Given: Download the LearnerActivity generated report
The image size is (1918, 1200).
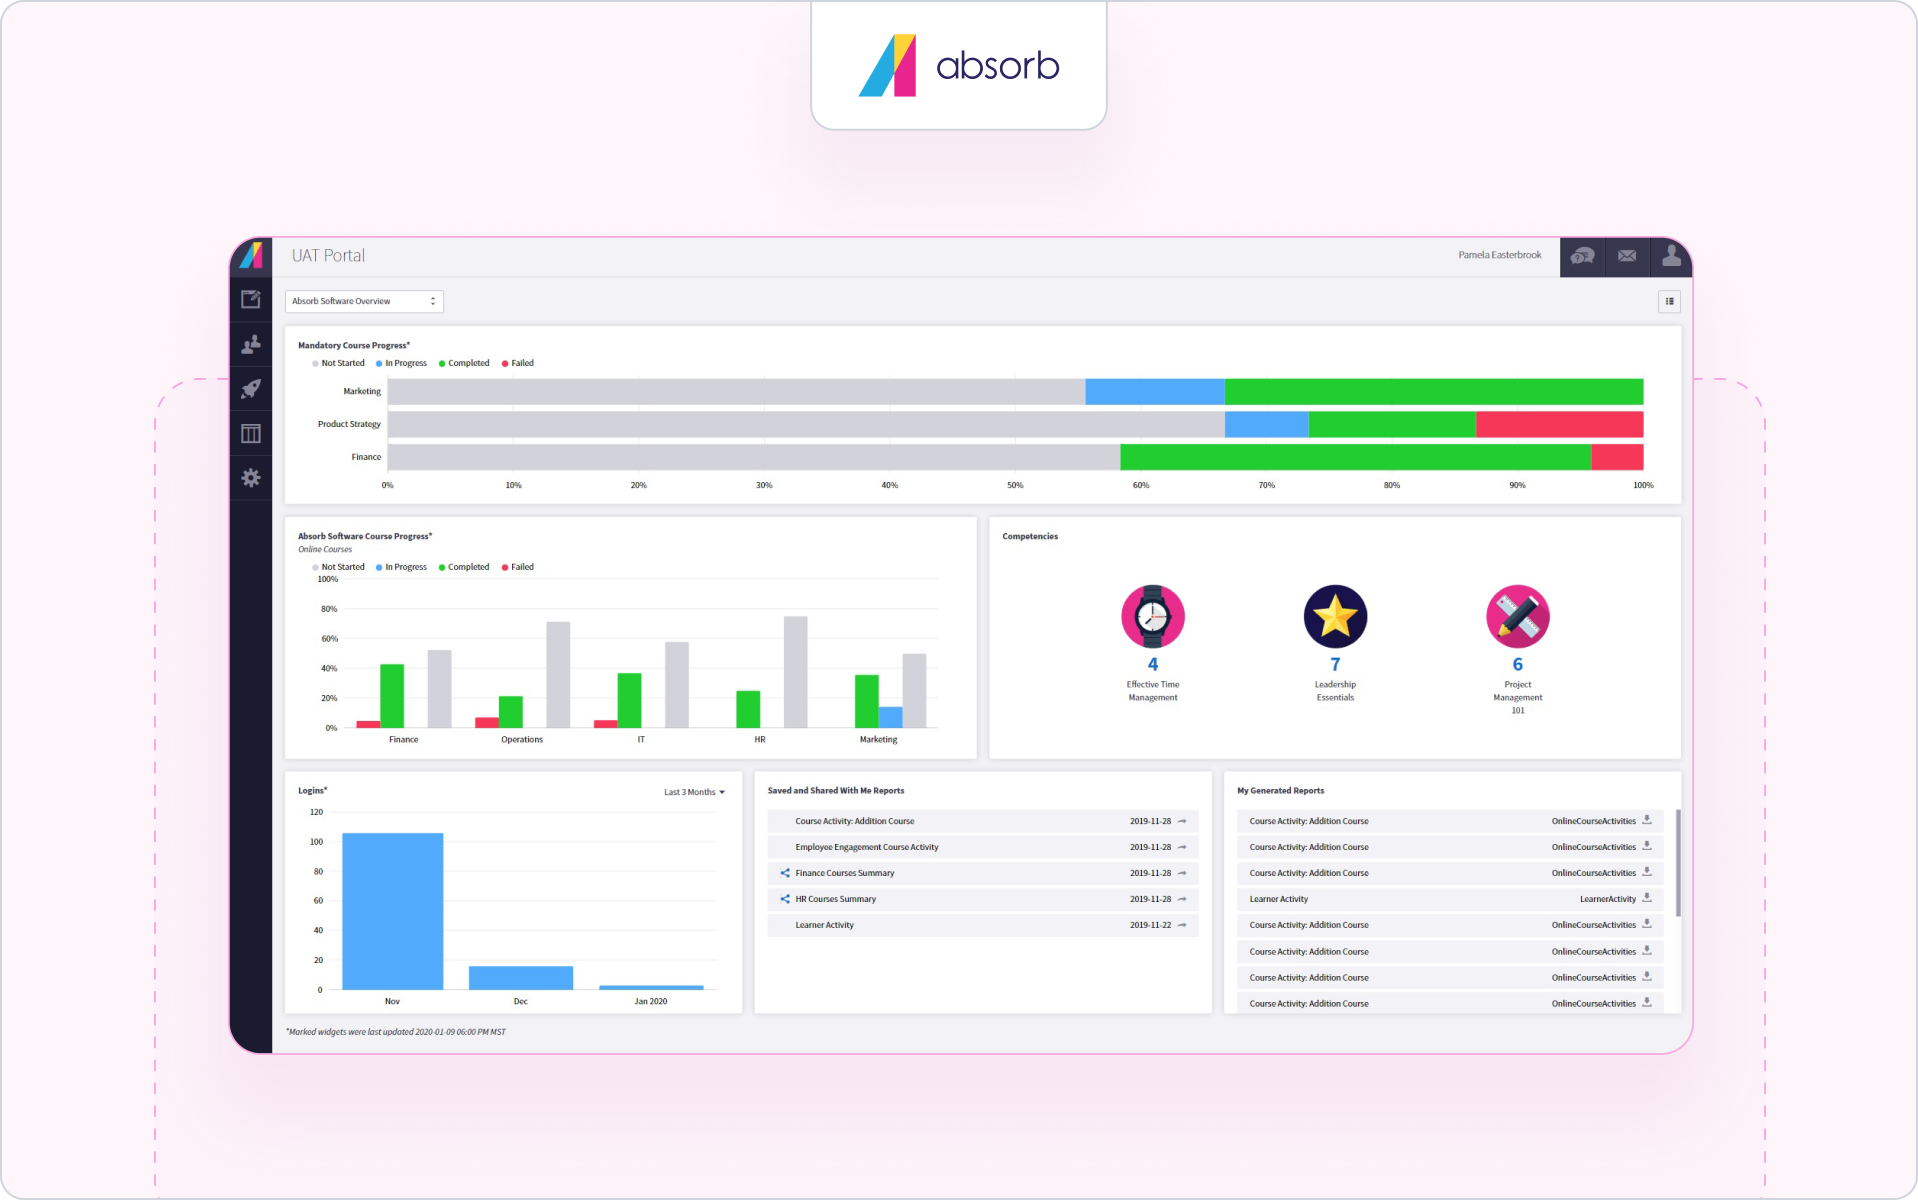Looking at the screenshot, I should (x=1647, y=898).
